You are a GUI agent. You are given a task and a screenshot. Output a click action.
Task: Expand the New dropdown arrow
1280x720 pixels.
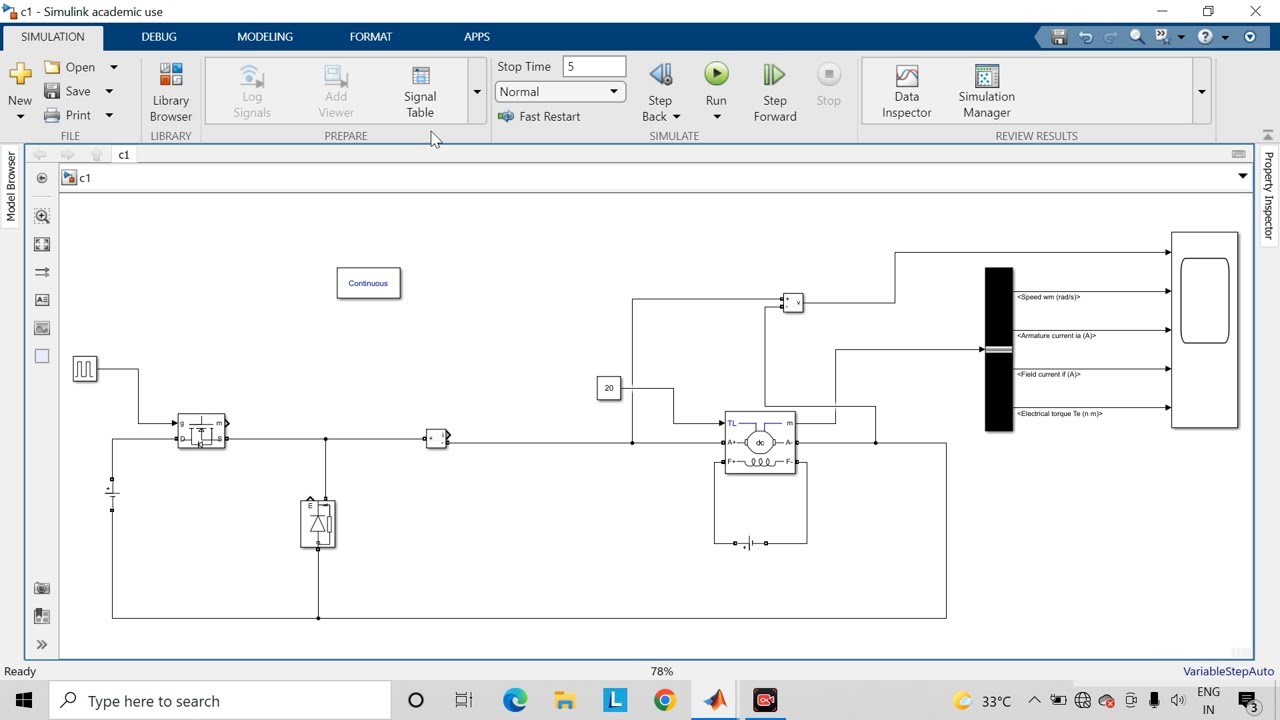tap(20, 117)
